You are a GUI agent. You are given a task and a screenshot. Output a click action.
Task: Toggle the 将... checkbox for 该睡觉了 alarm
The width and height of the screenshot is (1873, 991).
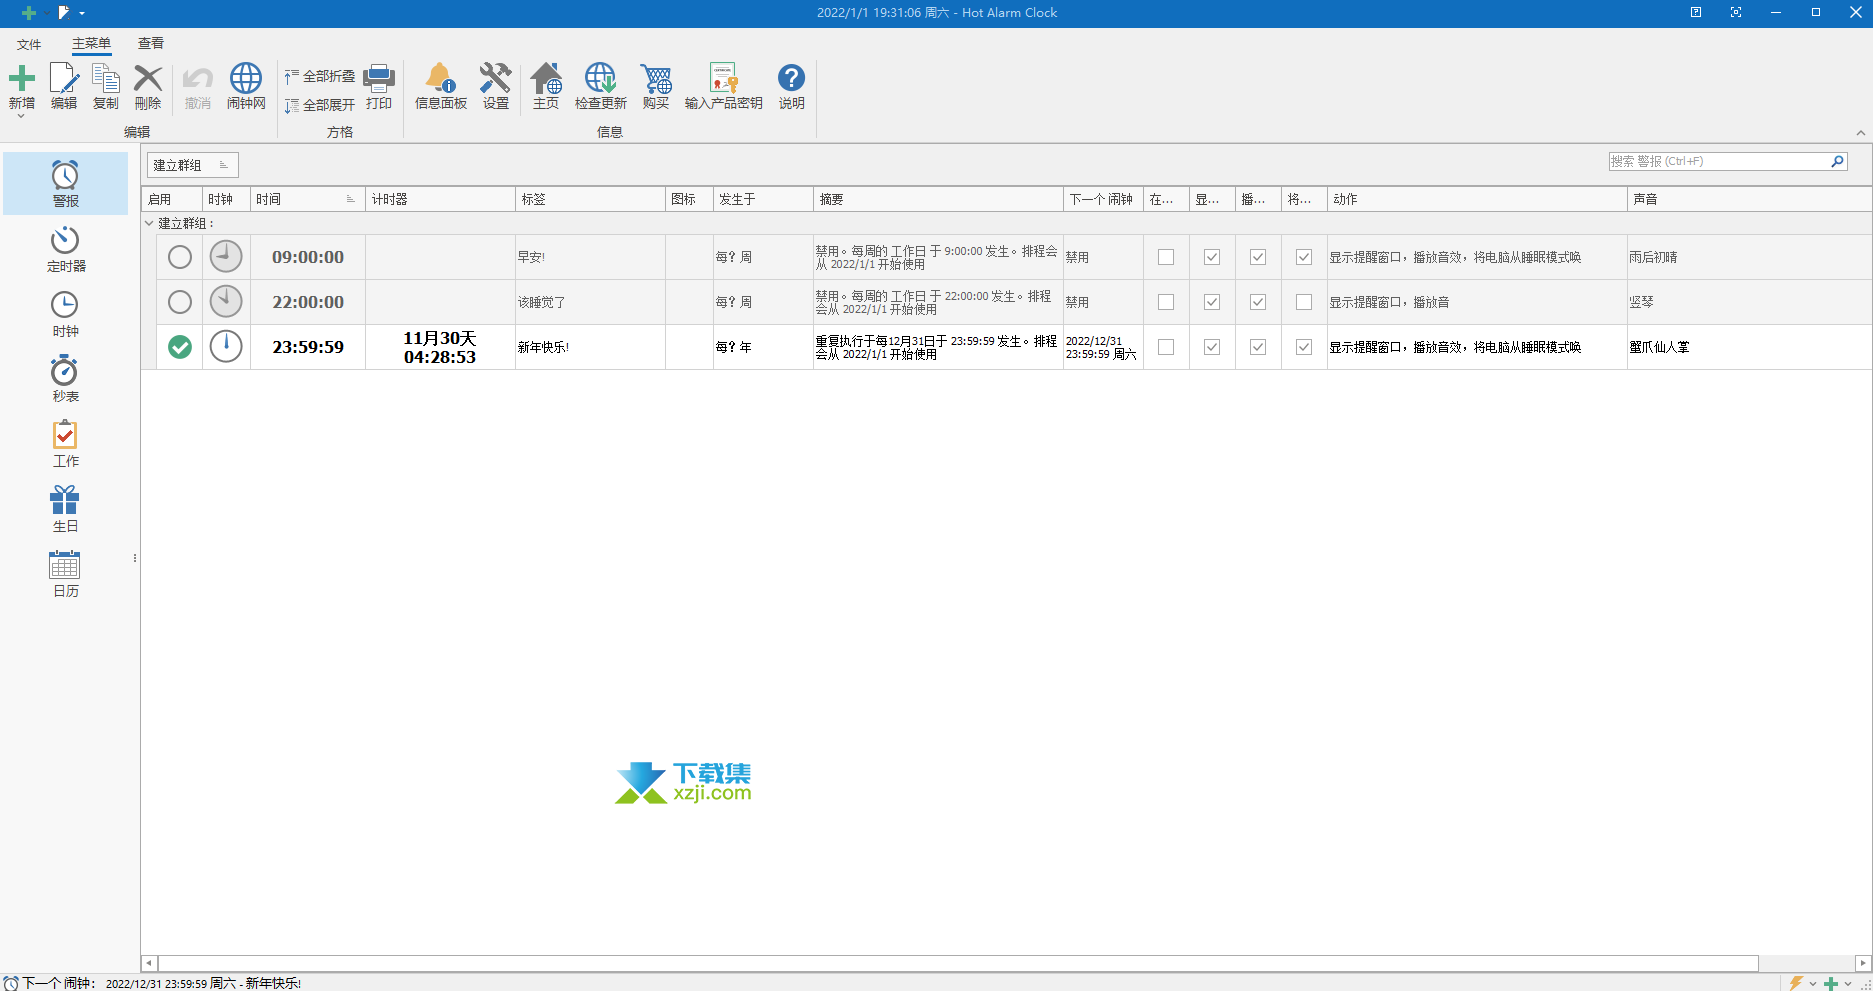1304,302
